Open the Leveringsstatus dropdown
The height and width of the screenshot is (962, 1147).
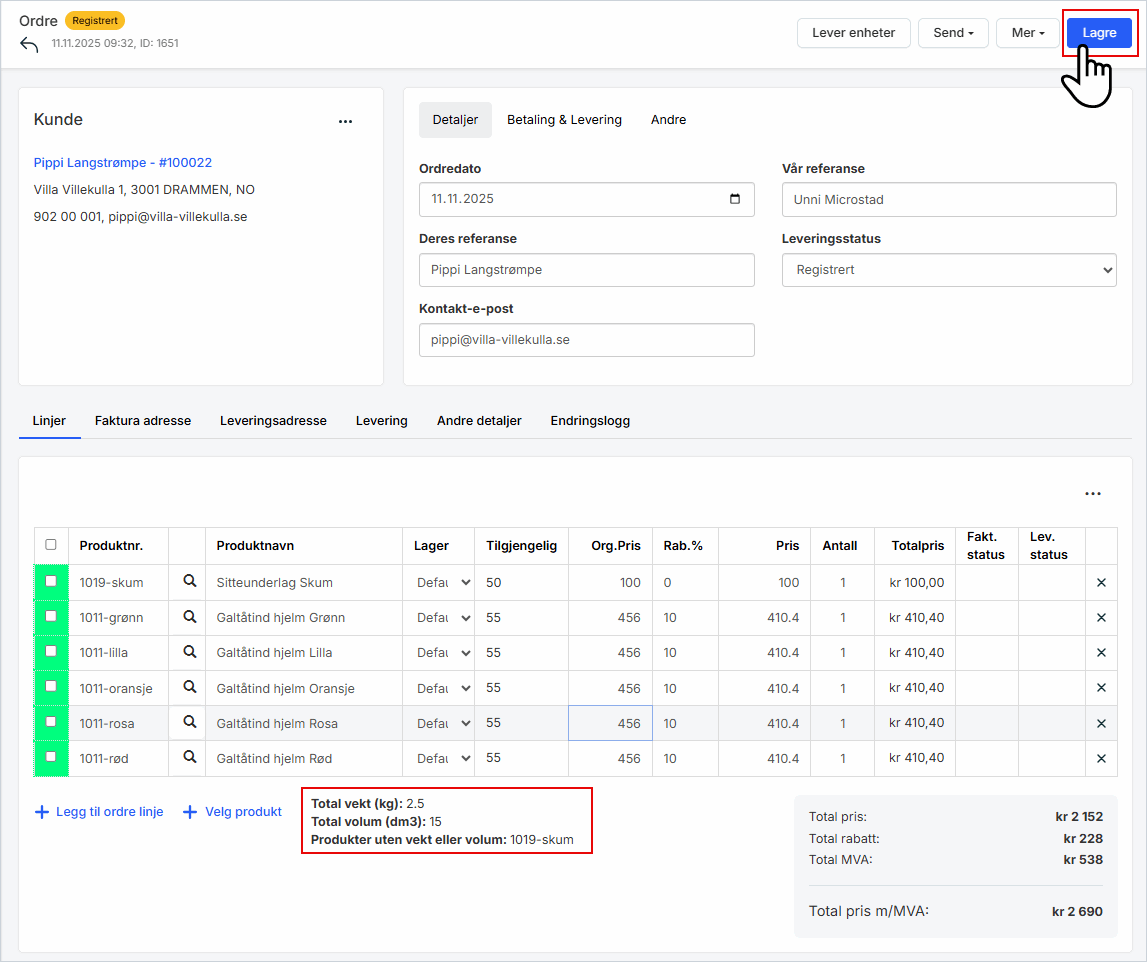click(948, 270)
